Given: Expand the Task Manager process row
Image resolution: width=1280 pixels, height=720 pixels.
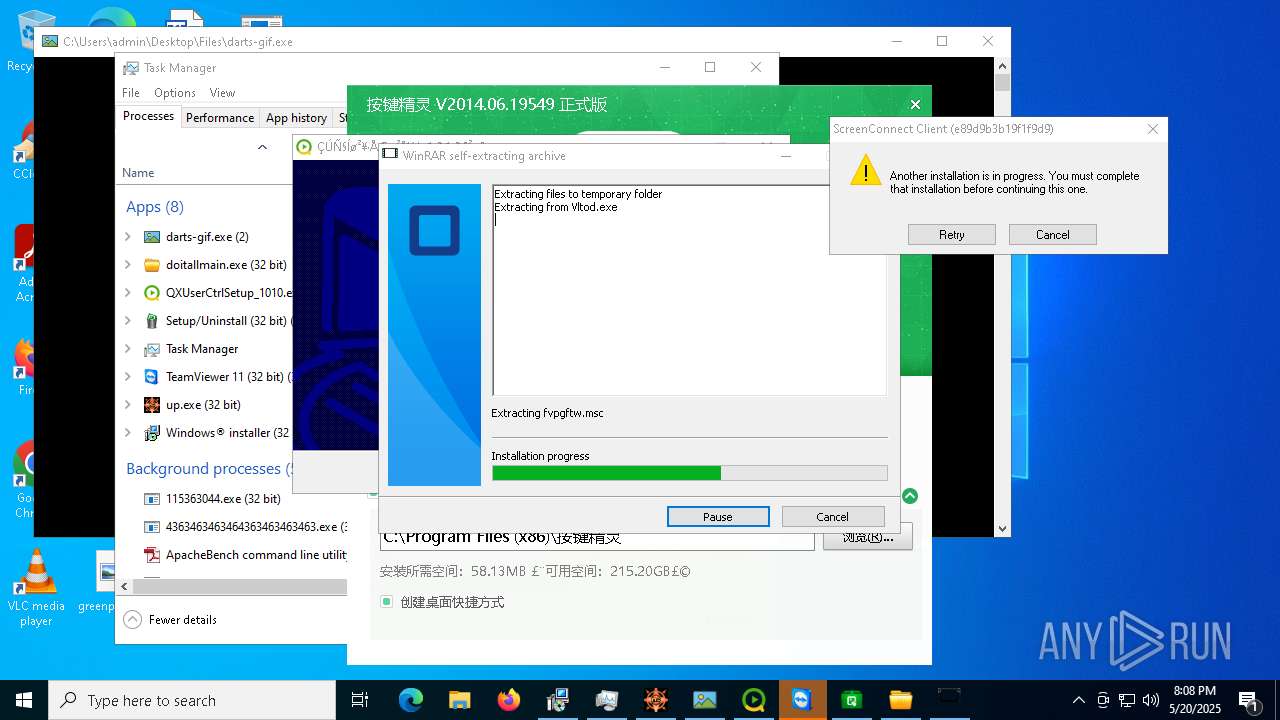Looking at the screenshot, I should (128, 349).
